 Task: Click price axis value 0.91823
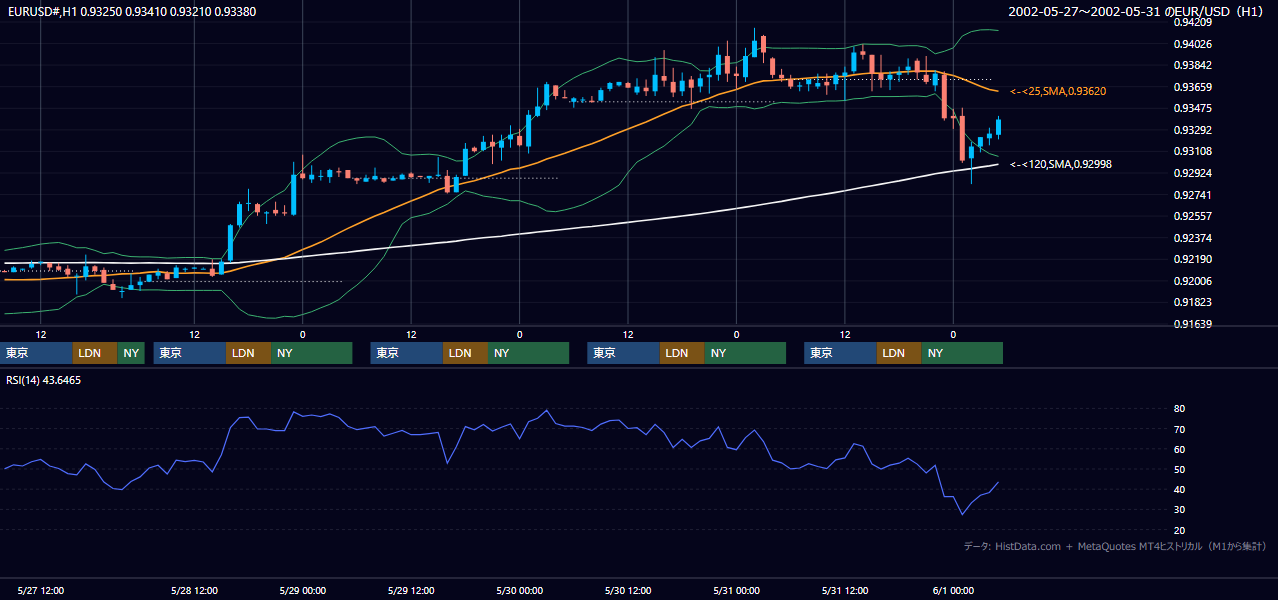pyautogui.click(x=1192, y=302)
